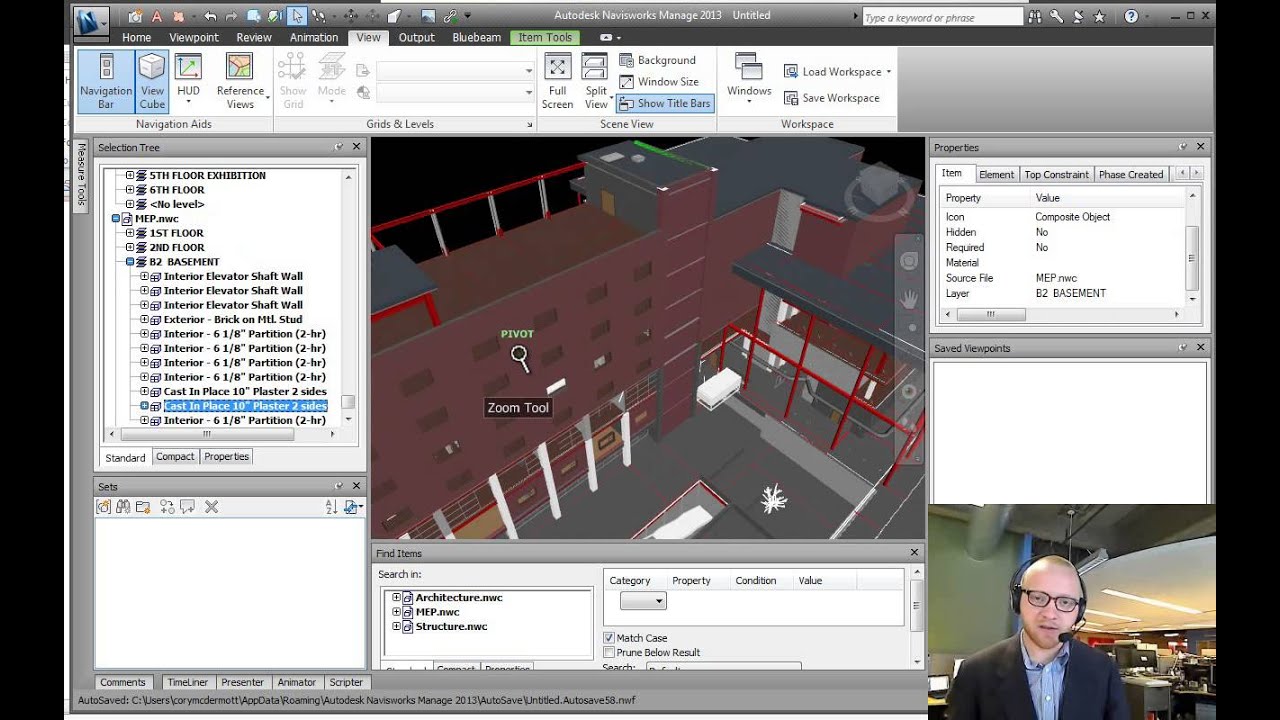Expand Architecture.nwc in Find Items
The width and height of the screenshot is (1280, 720).
pyautogui.click(x=396, y=597)
